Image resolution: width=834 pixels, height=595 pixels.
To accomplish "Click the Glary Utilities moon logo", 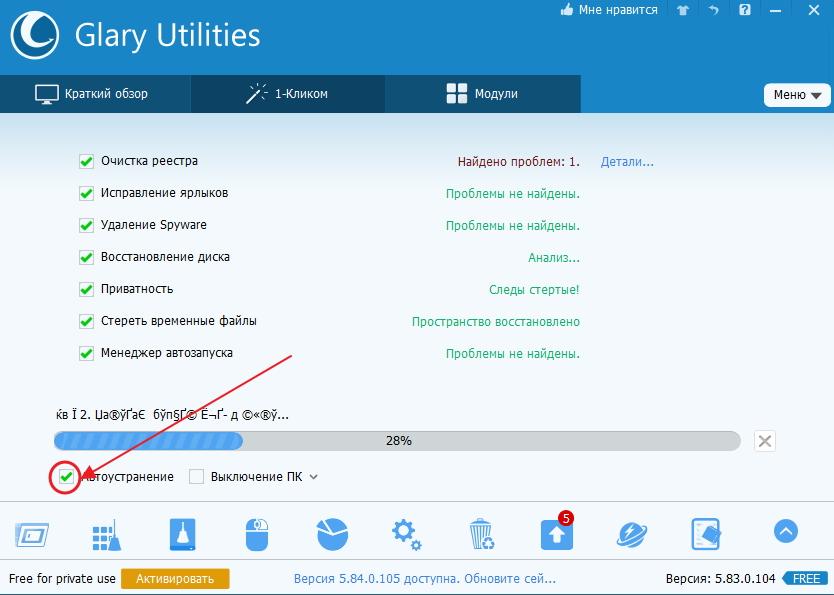I will [35, 35].
